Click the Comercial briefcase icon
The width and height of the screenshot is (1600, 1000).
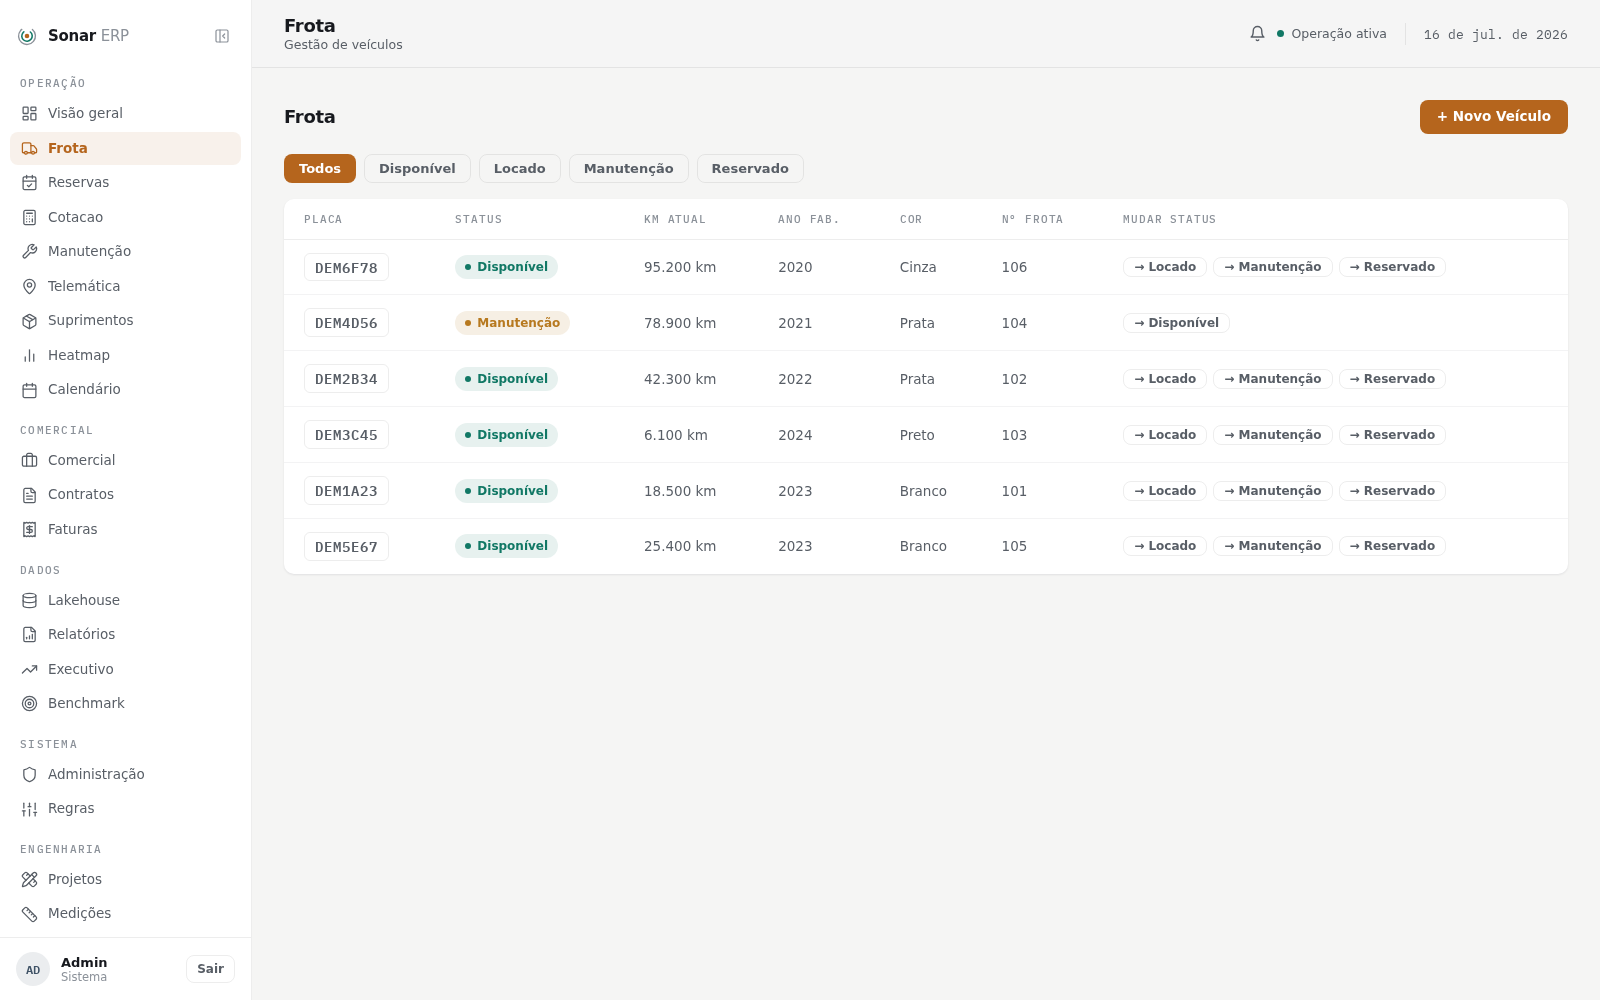tap(30, 460)
